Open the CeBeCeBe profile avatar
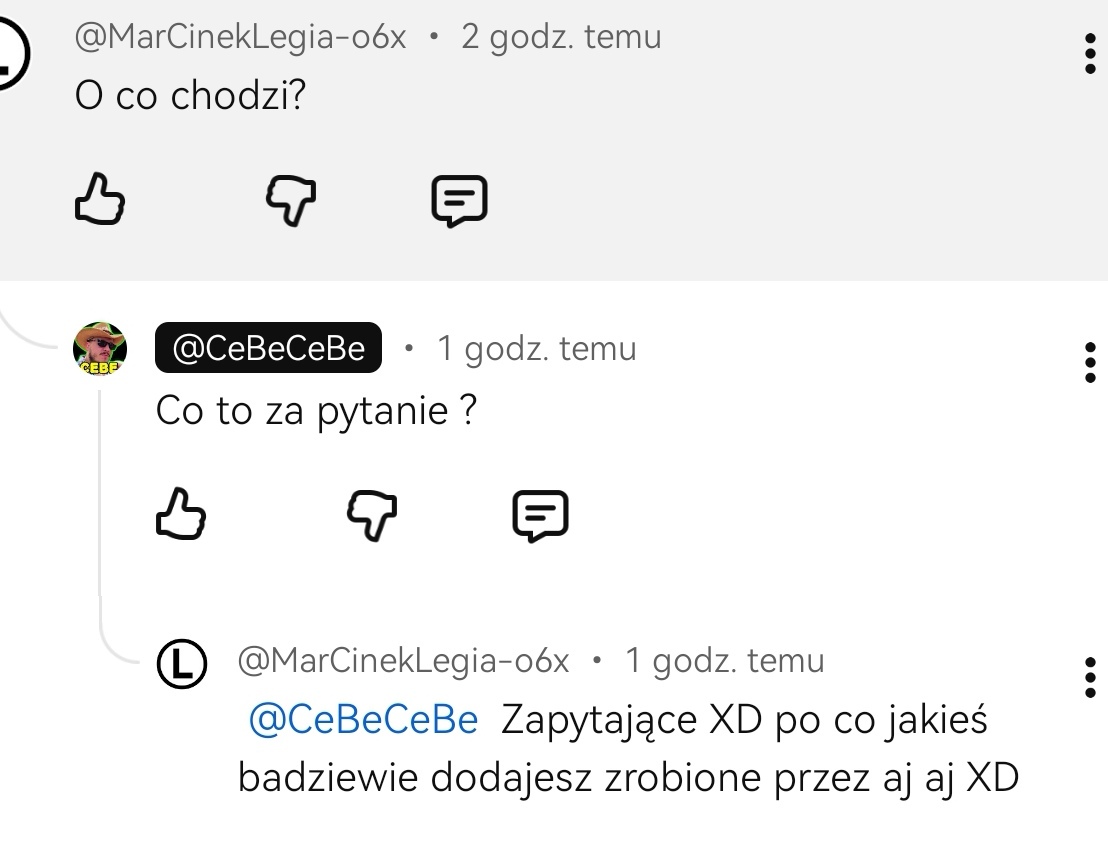This screenshot has width=1108, height=842. pos(101,349)
